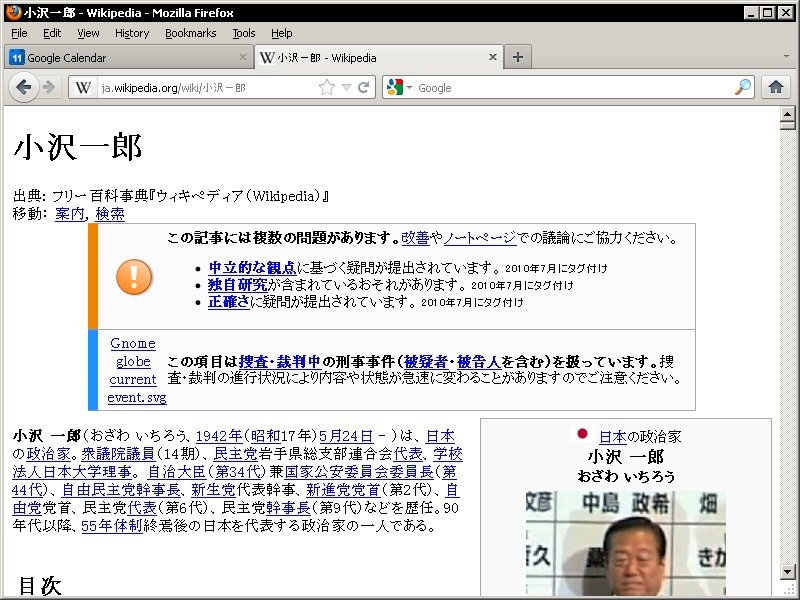Expand the list all tabs arrow

click(786, 57)
